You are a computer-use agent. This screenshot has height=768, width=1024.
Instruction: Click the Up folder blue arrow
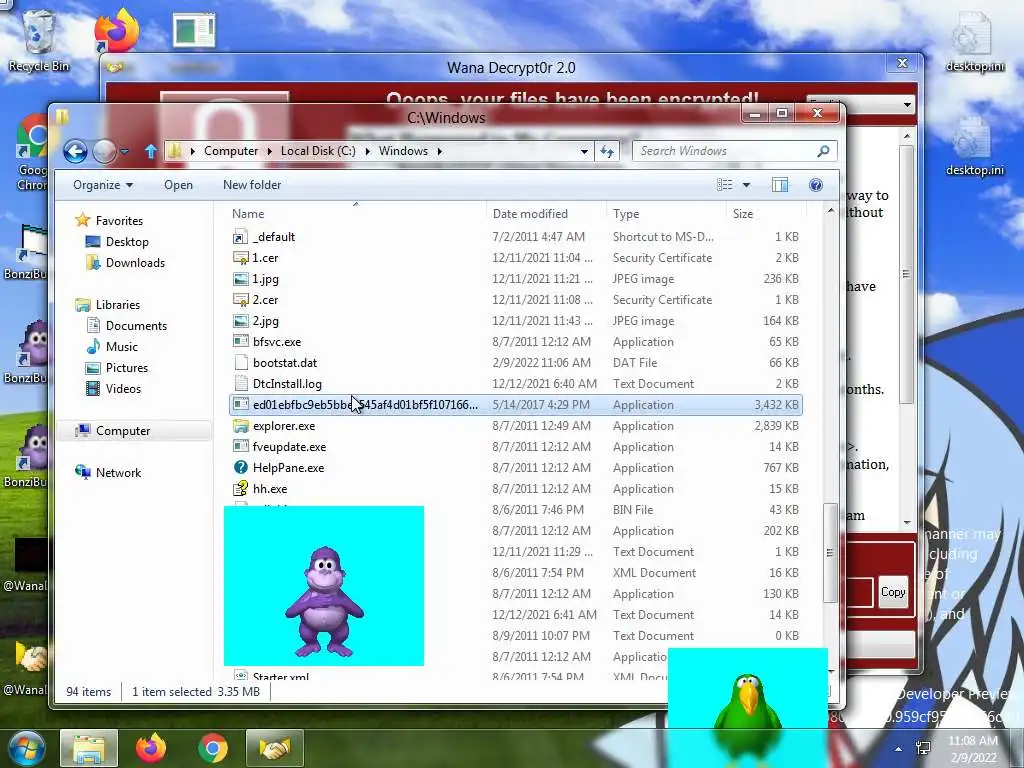[151, 152]
